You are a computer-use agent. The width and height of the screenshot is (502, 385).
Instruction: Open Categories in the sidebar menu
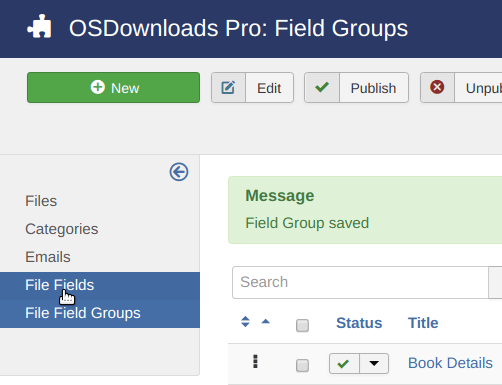tap(62, 229)
